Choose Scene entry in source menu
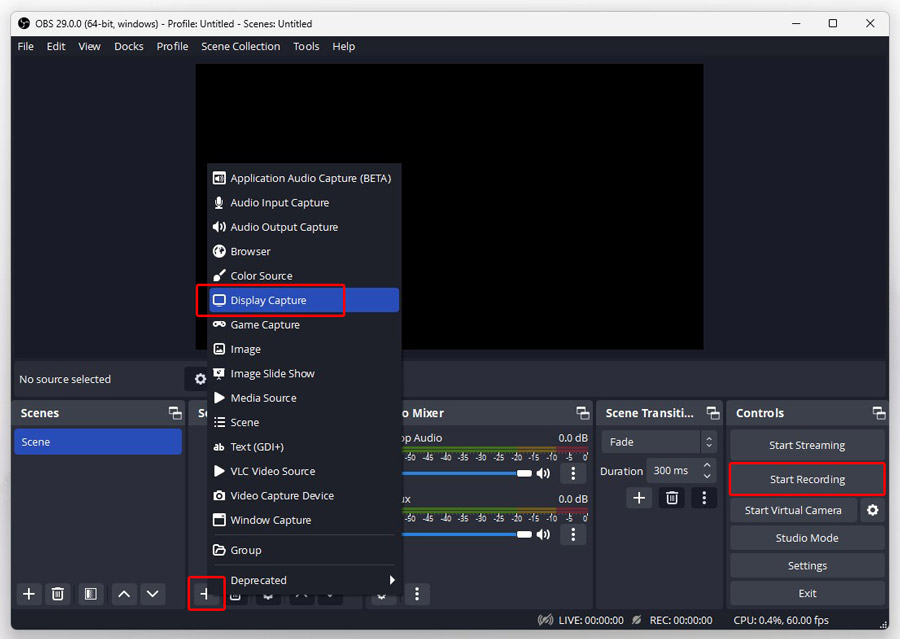 pos(304,423)
